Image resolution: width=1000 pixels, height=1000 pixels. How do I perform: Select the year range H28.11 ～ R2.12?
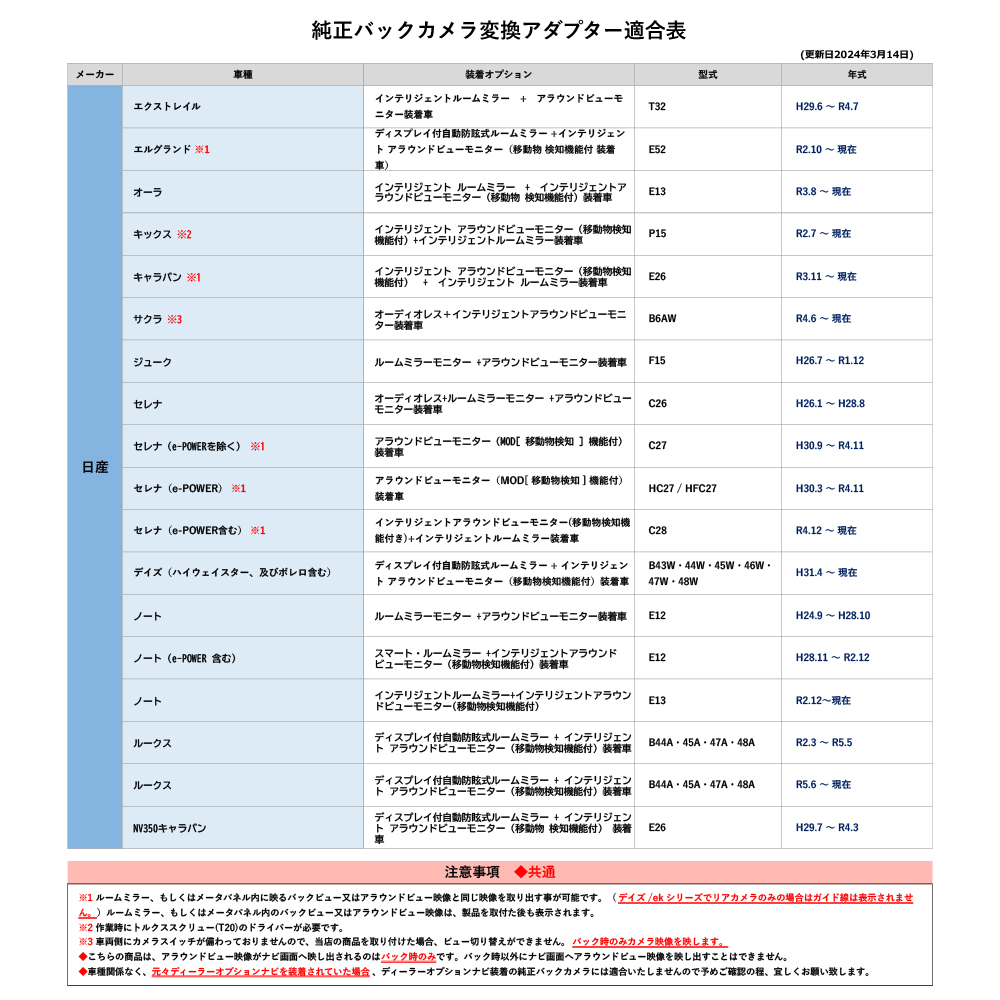(832, 657)
